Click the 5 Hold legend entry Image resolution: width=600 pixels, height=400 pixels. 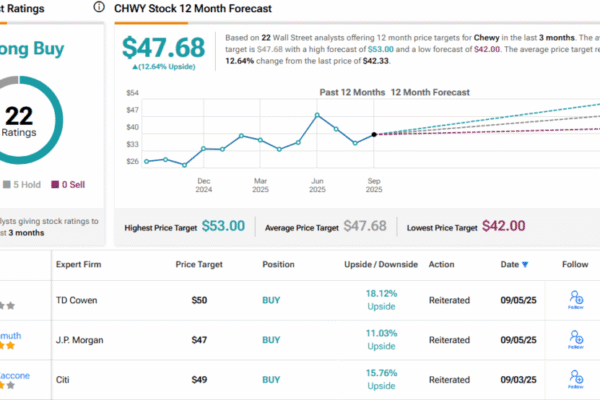click(x=22, y=184)
